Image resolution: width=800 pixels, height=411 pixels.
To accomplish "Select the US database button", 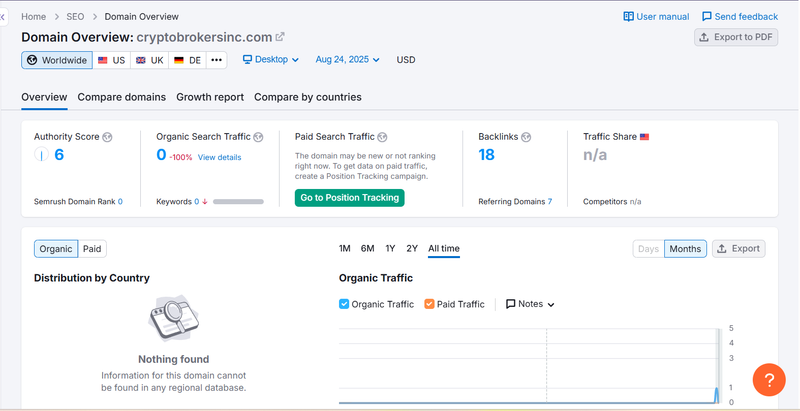I will tap(111, 60).
